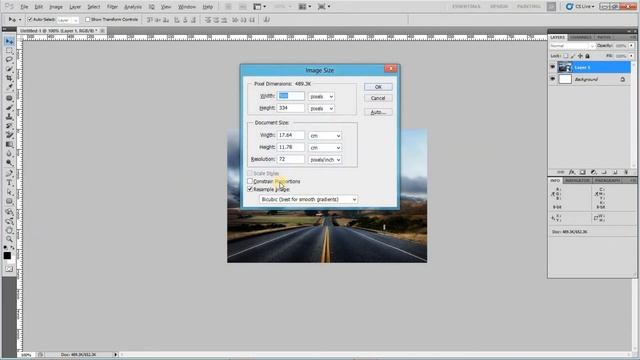Click the foreground color swatch

click(x=7, y=256)
